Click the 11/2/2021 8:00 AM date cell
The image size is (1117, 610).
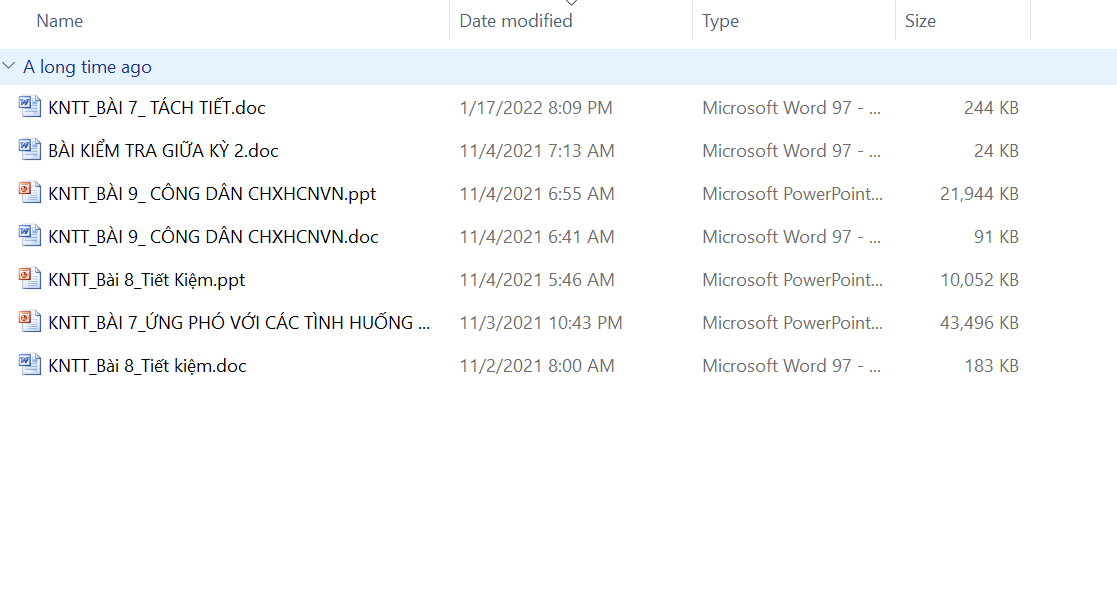537,366
